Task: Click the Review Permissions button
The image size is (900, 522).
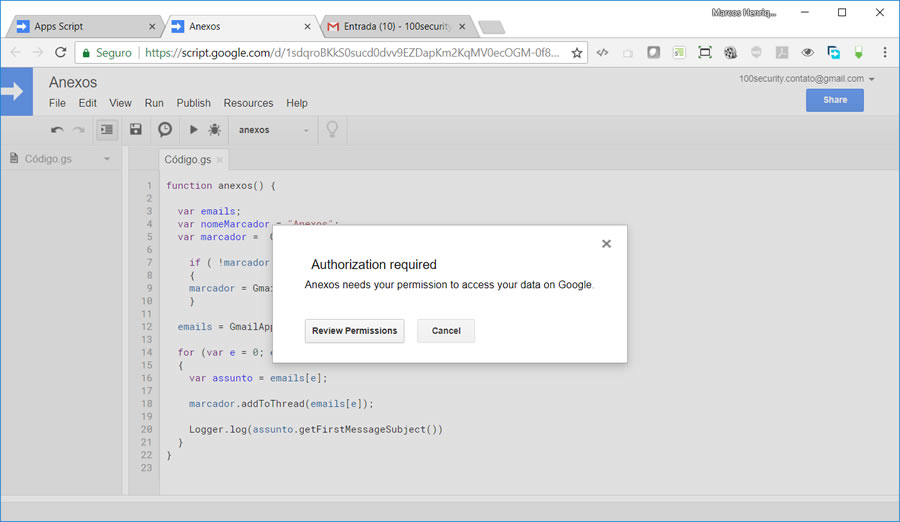Action: click(x=354, y=331)
